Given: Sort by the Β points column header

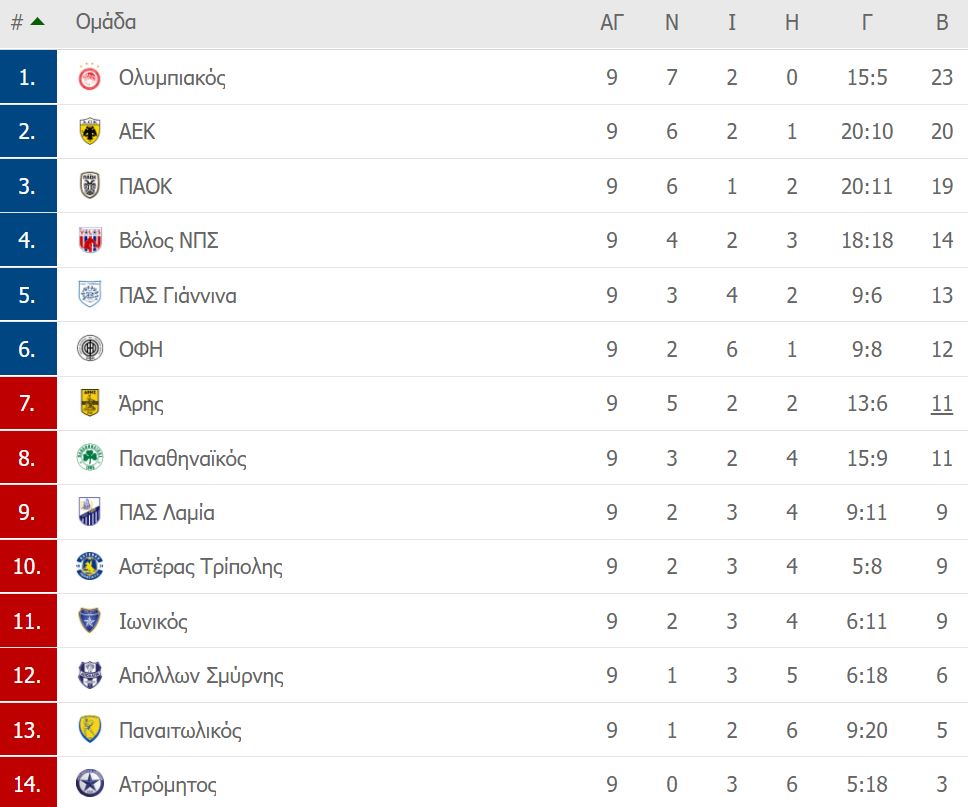Looking at the screenshot, I should [942, 22].
